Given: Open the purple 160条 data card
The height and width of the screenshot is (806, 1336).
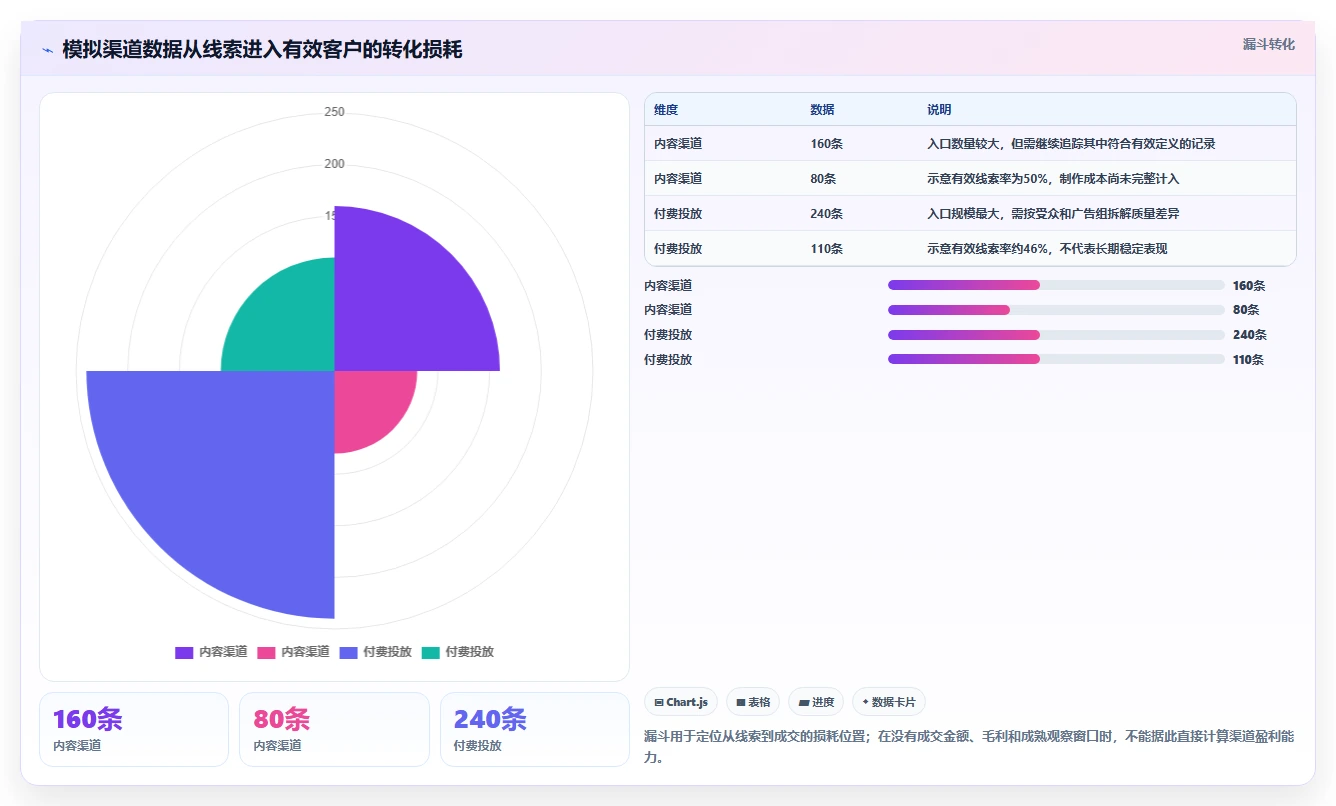Looking at the screenshot, I should [x=134, y=729].
